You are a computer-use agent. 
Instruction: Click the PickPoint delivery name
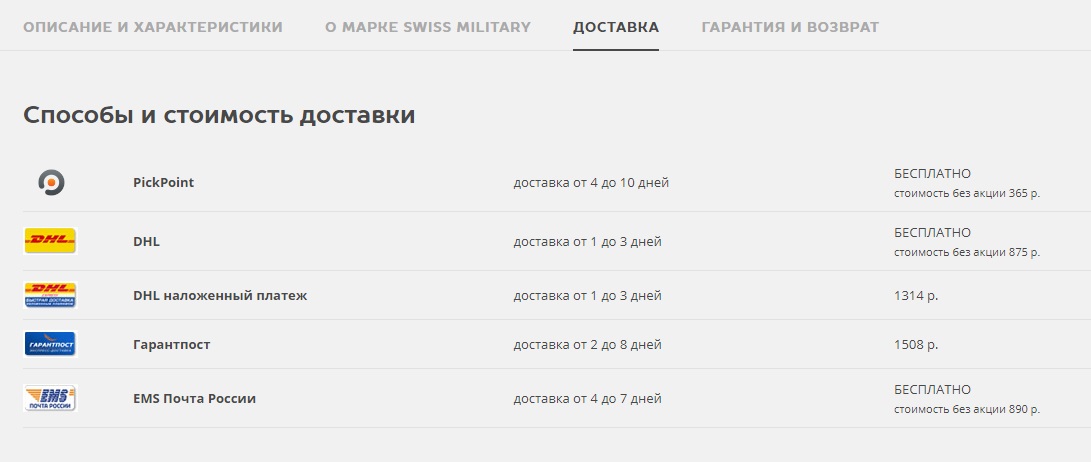point(164,182)
